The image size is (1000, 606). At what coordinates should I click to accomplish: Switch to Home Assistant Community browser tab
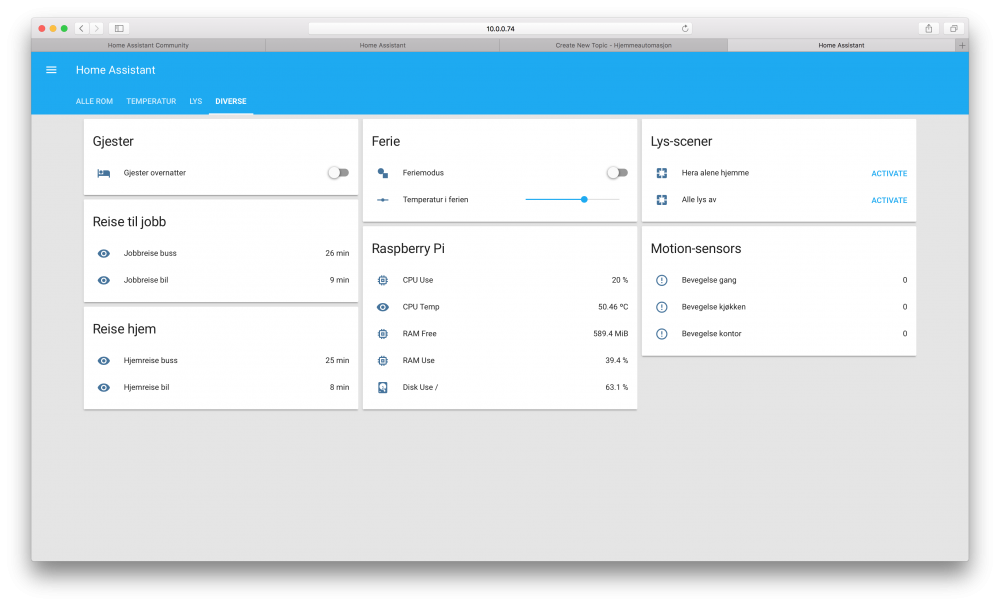pos(148,45)
